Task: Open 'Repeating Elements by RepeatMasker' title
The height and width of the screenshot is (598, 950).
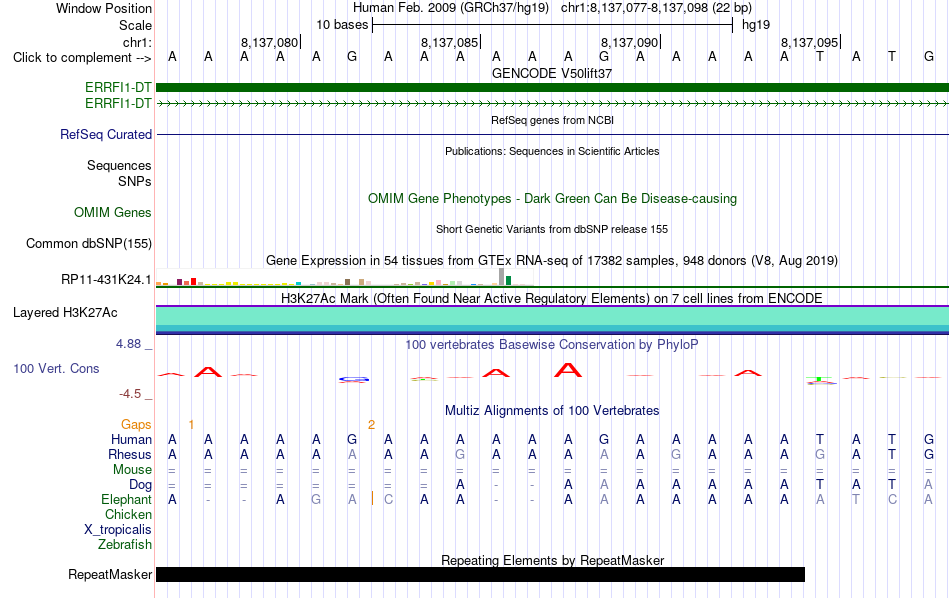Action: pyautogui.click(x=552, y=560)
